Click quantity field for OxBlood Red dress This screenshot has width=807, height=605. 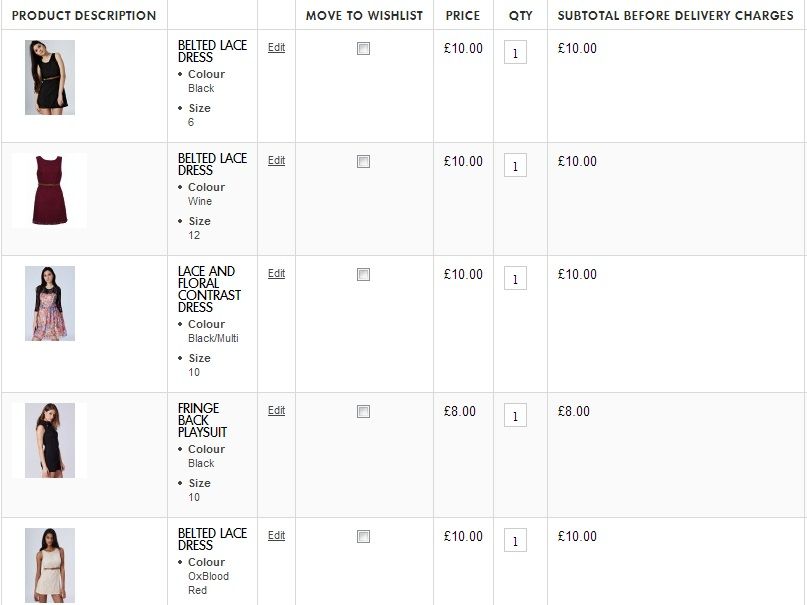[515, 541]
